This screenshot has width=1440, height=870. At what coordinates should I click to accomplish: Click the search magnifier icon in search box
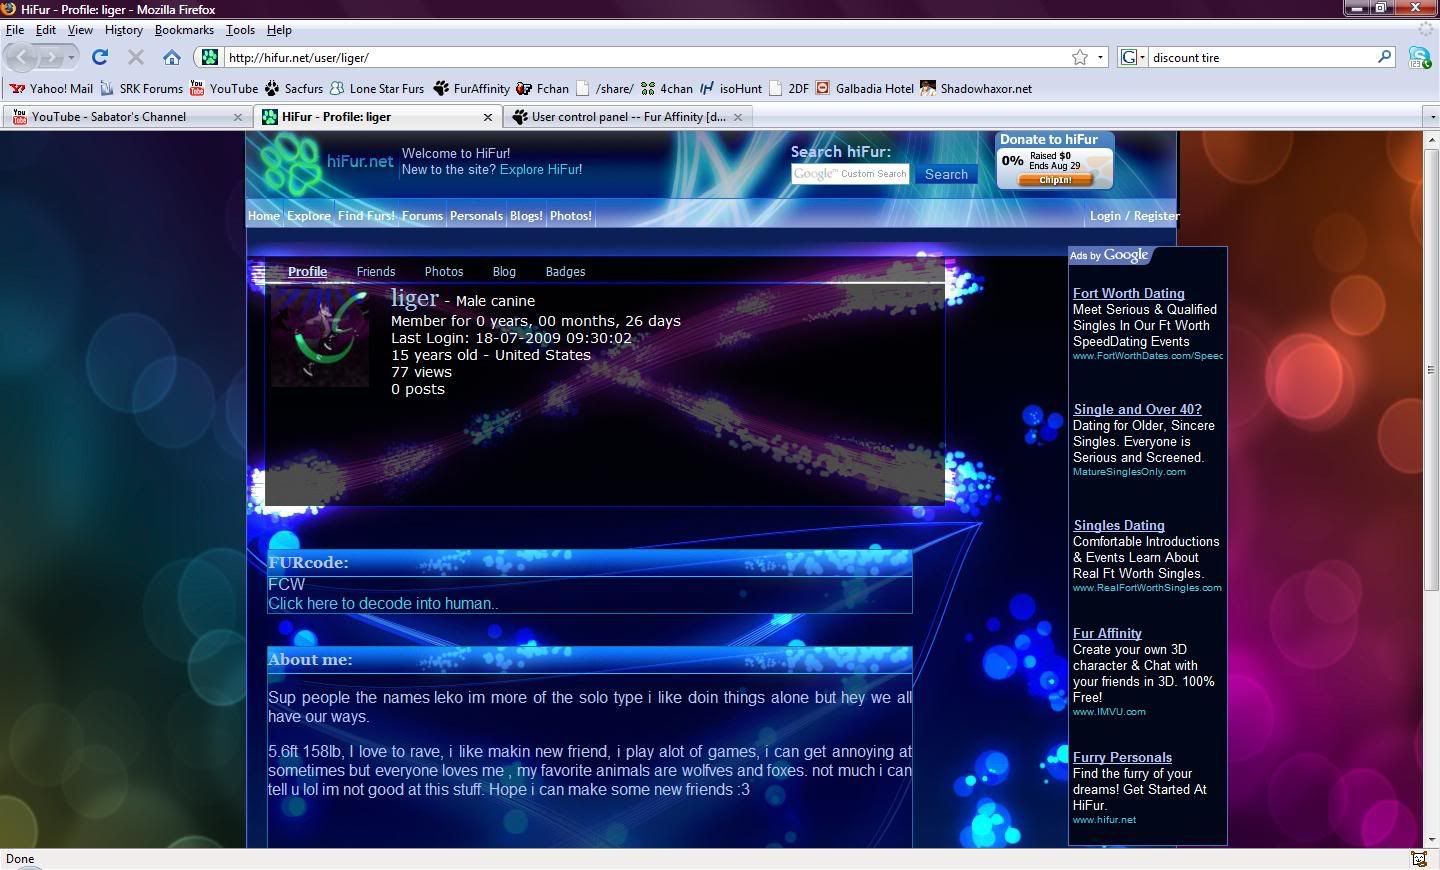coord(1385,57)
